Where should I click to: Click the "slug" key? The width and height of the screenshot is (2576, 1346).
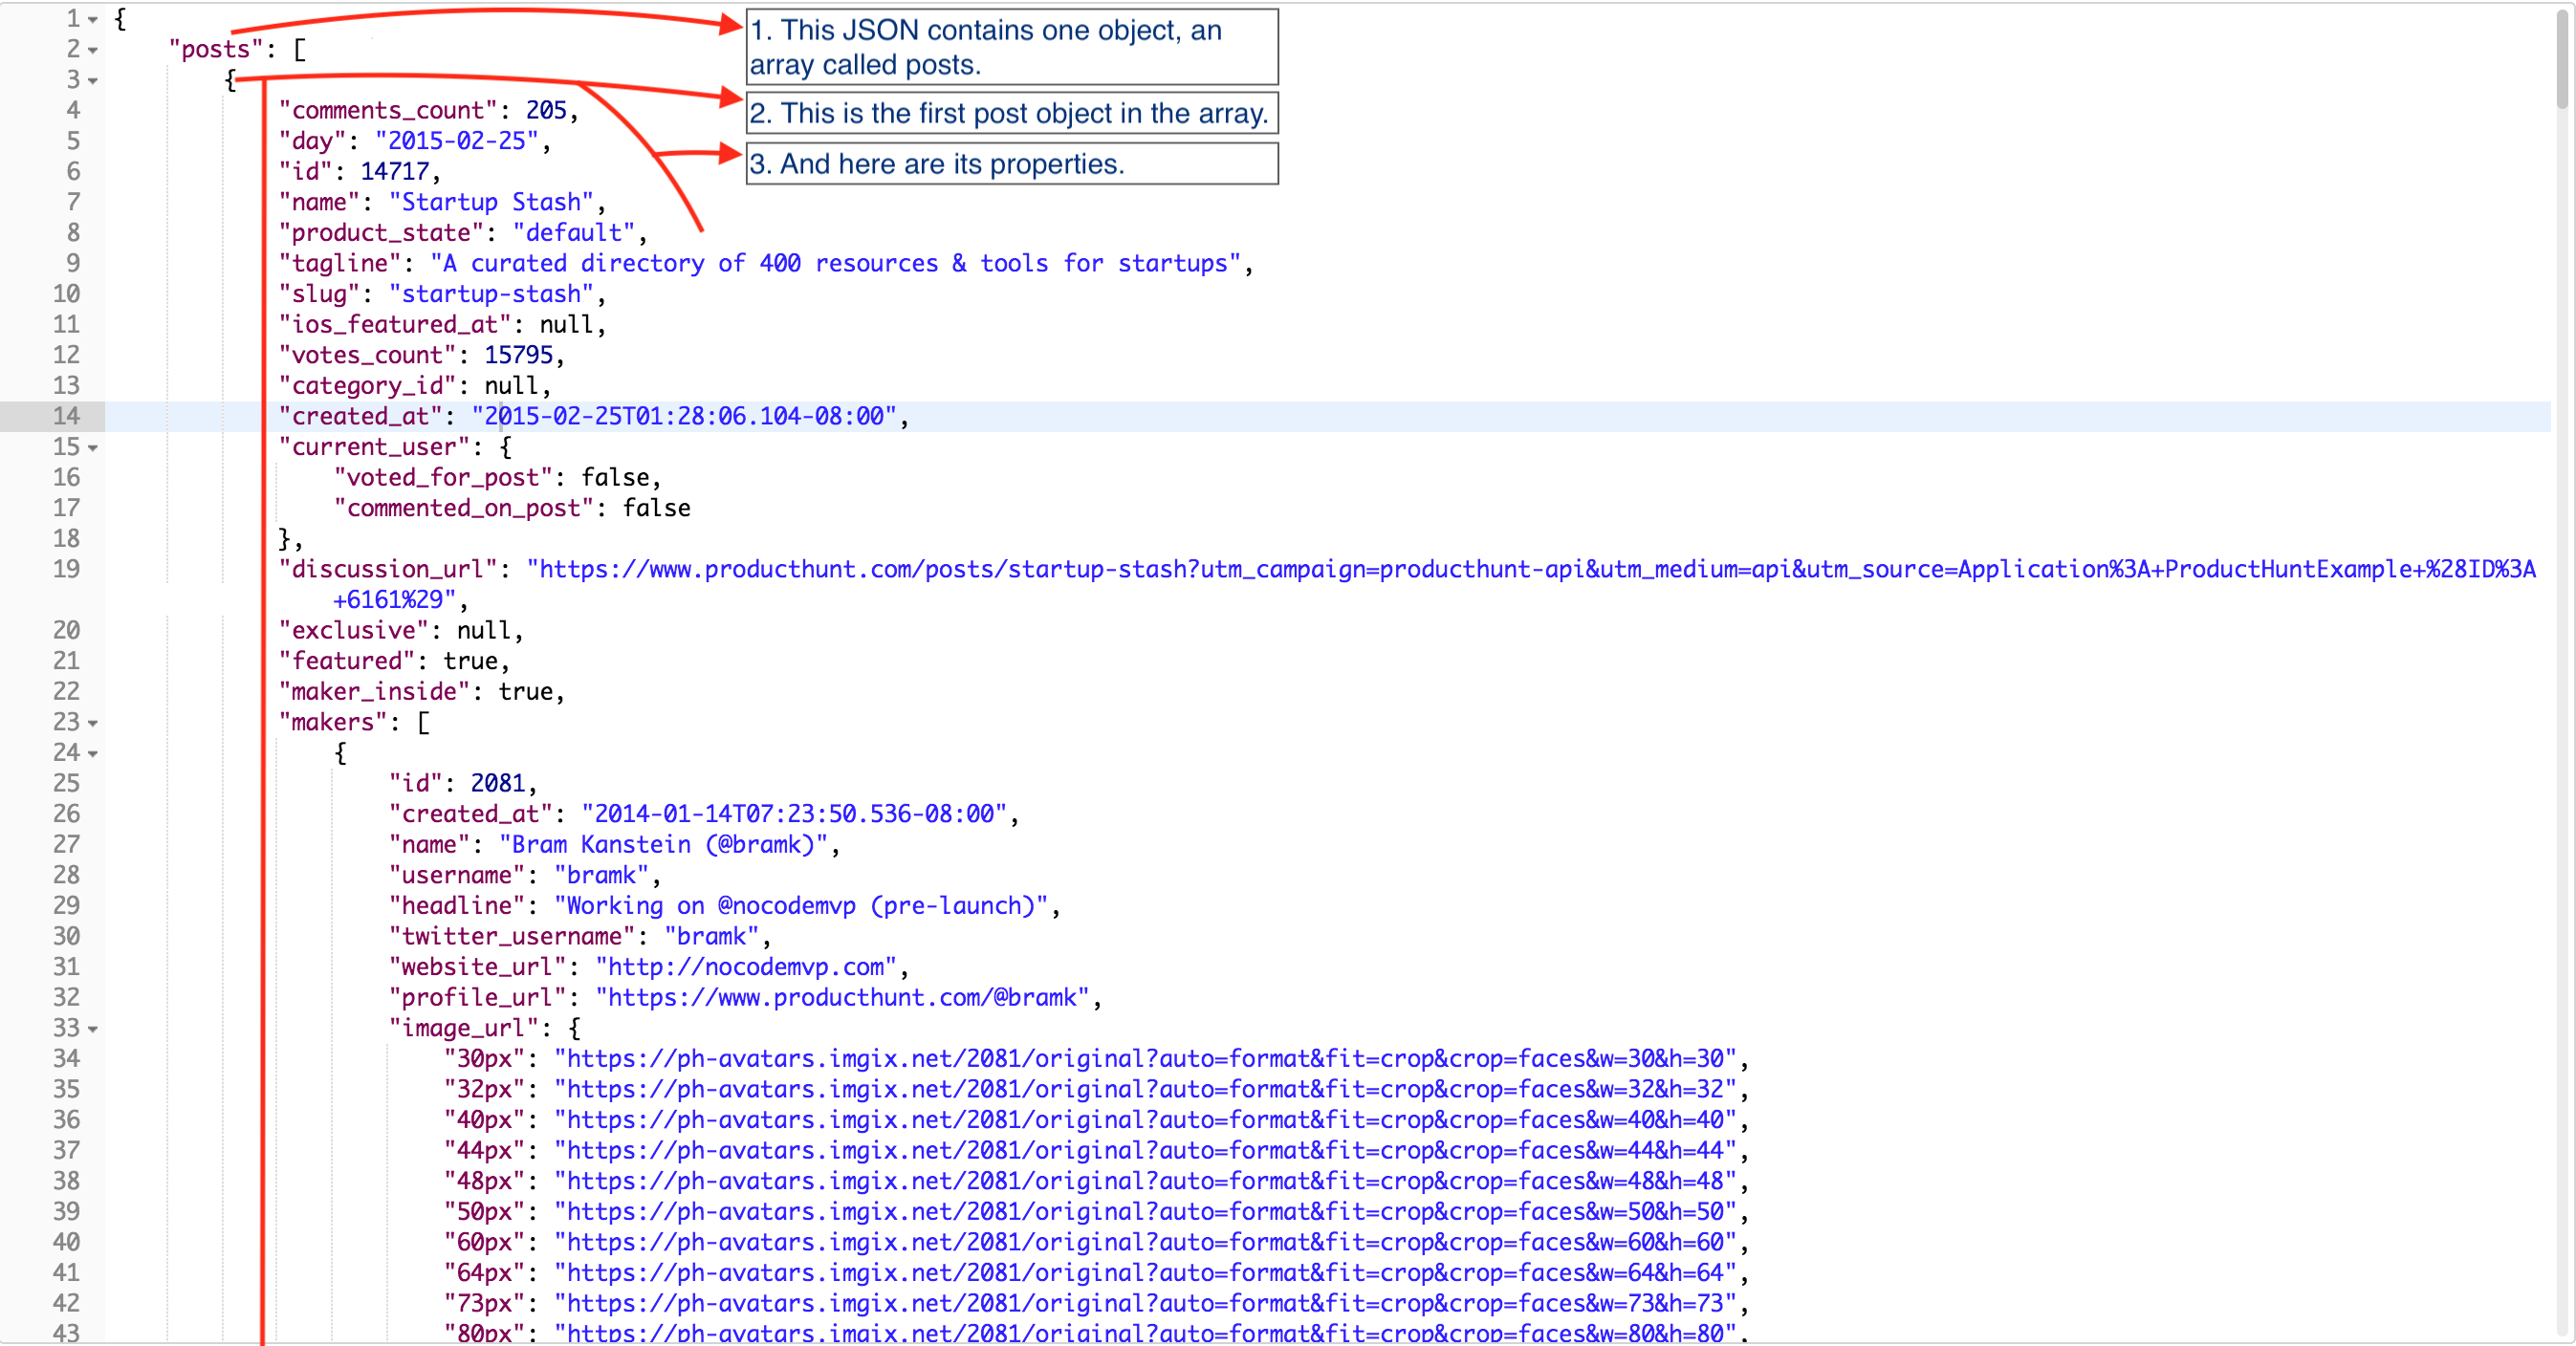319,294
